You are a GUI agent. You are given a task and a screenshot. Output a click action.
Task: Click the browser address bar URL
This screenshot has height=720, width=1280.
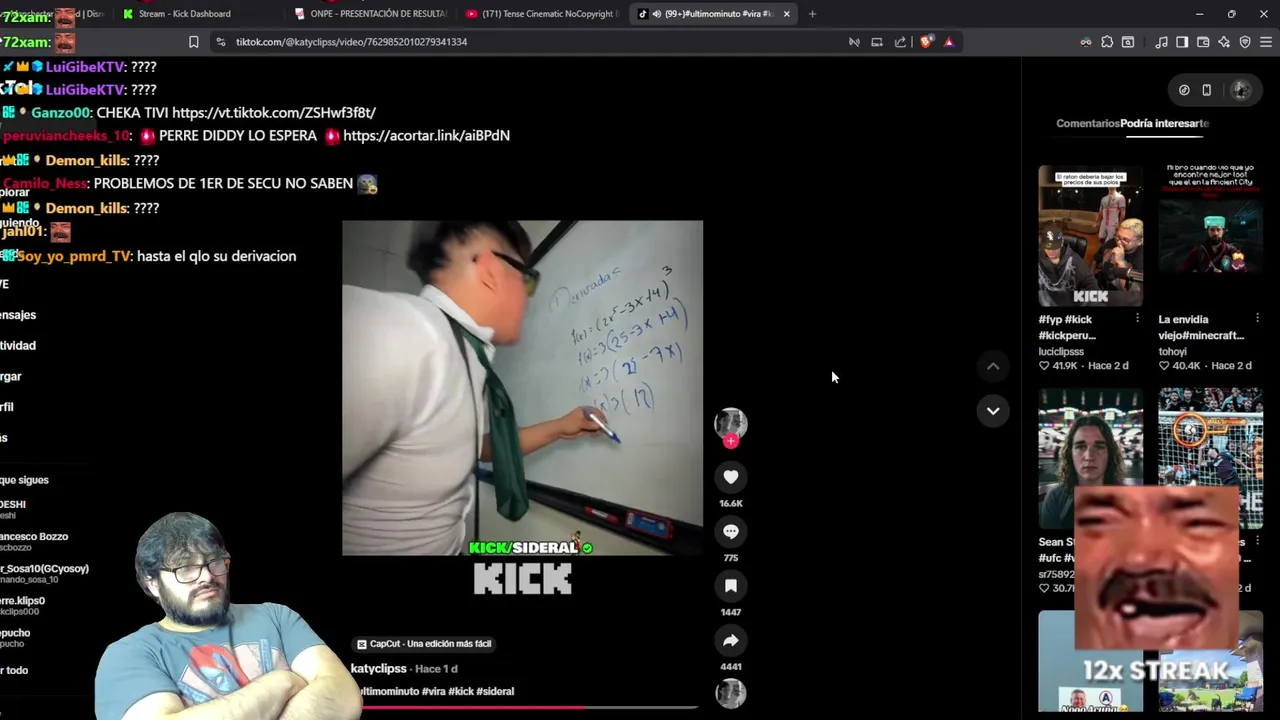tap(351, 42)
